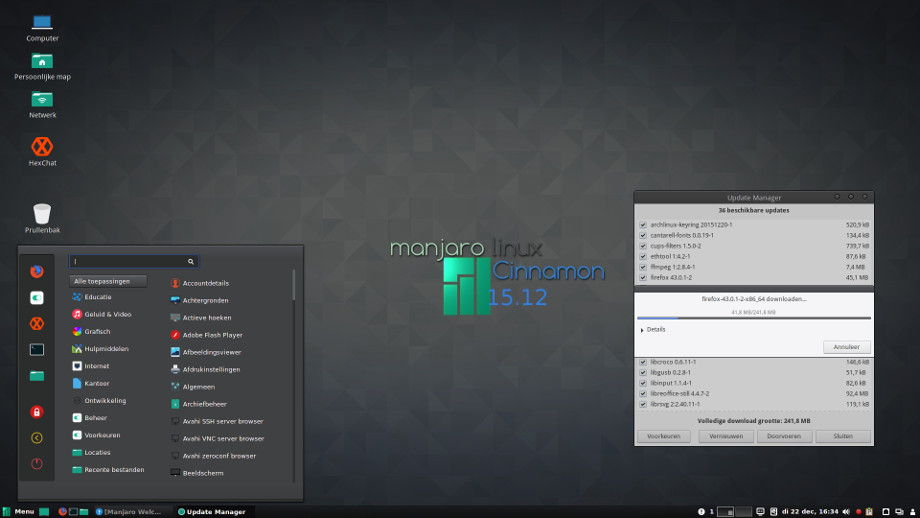920x518 pixels.
Task: Open the calendar from the clock
Action: pos(810,512)
